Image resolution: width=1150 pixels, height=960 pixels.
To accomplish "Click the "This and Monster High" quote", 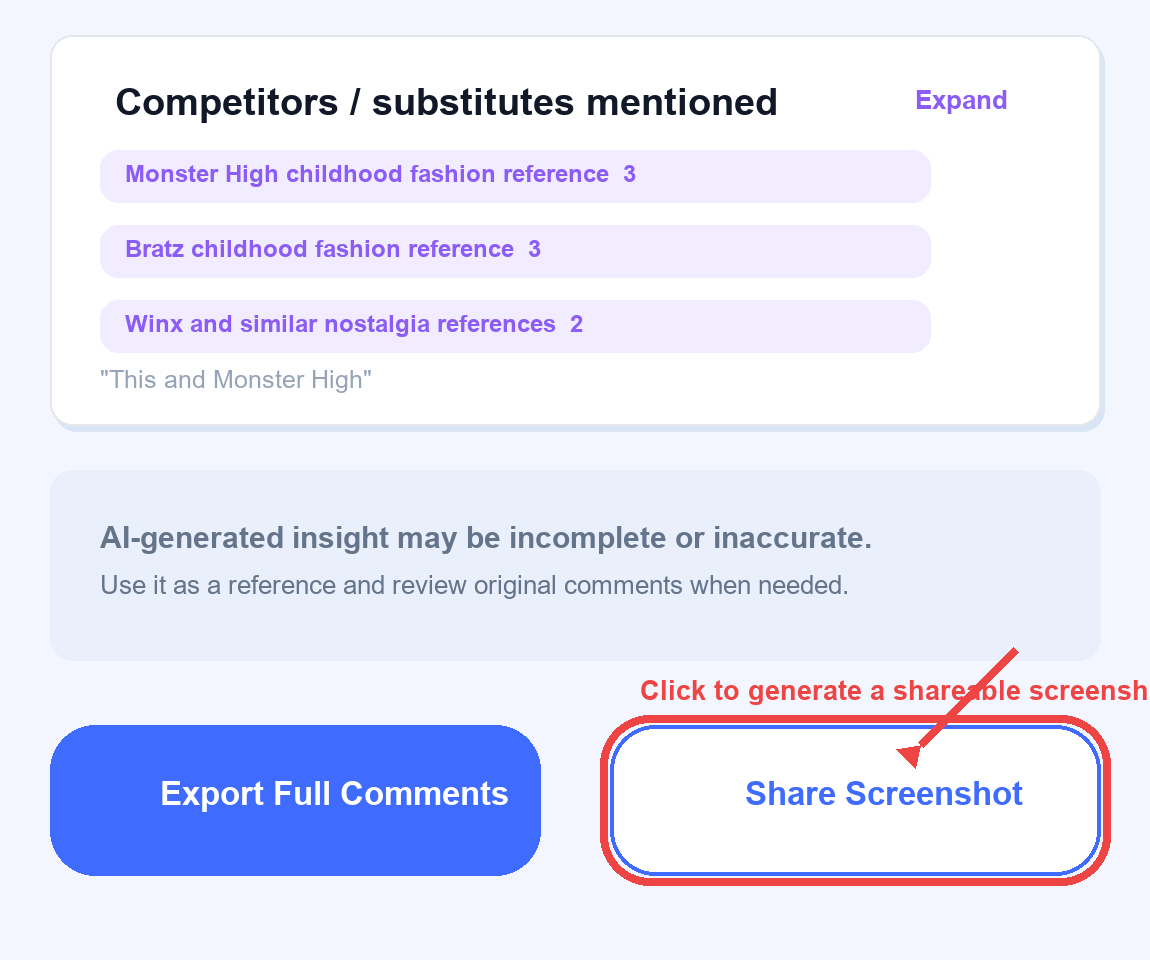I will [235, 380].
